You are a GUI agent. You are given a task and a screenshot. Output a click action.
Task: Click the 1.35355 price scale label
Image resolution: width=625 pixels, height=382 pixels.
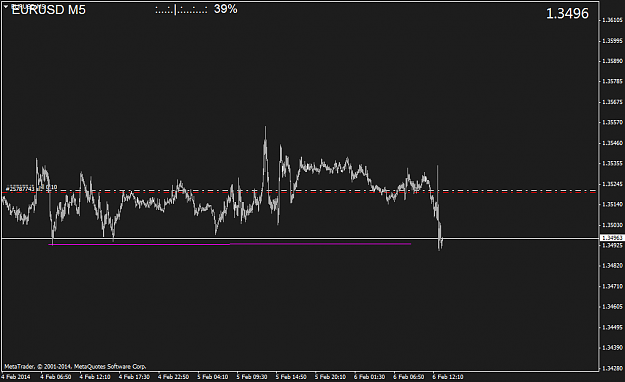(x=612, y=163)
